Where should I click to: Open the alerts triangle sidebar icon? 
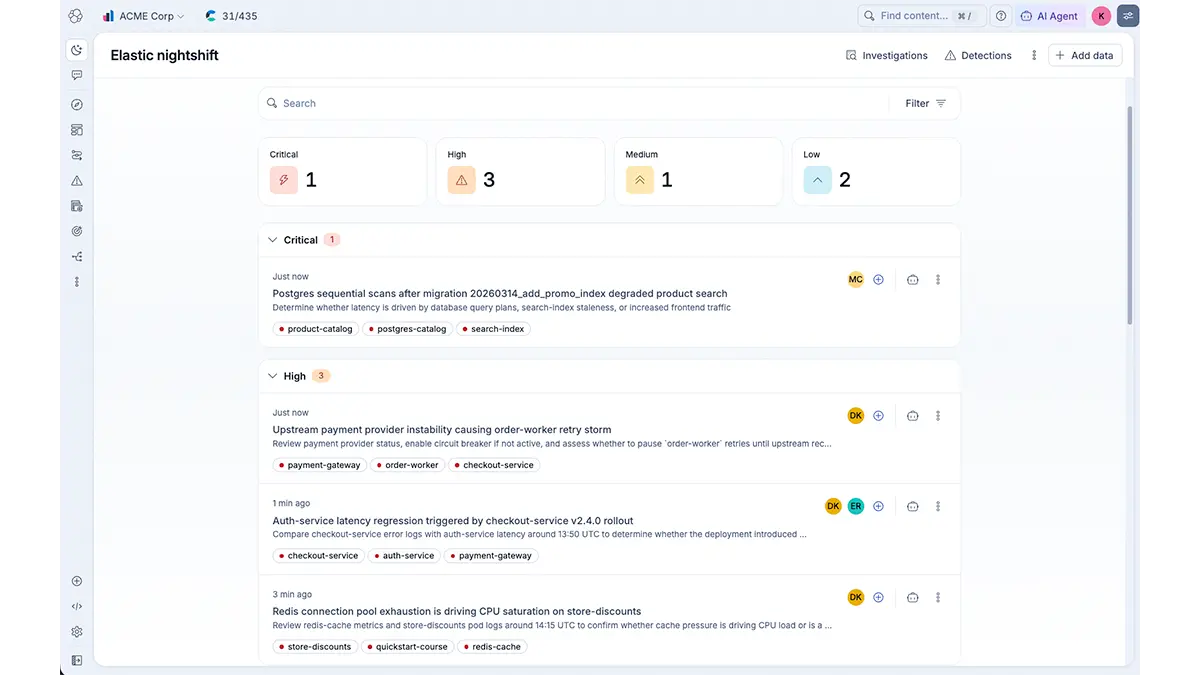click(77, 181)
